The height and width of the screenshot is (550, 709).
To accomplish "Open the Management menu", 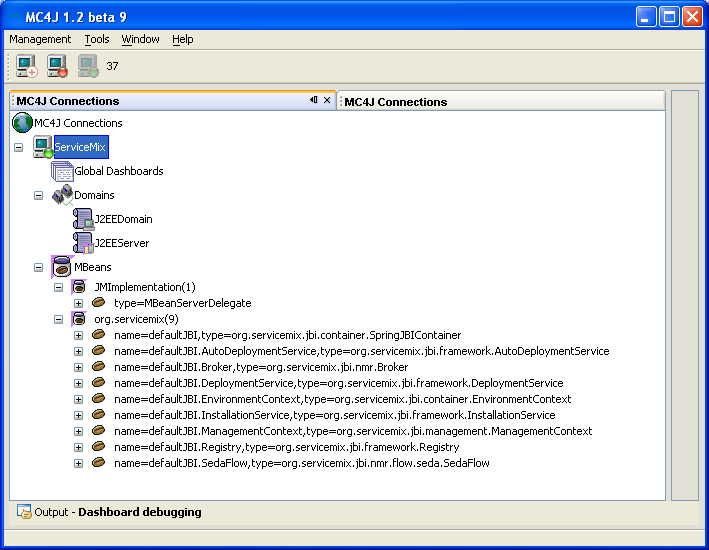I will coord(40,39).
